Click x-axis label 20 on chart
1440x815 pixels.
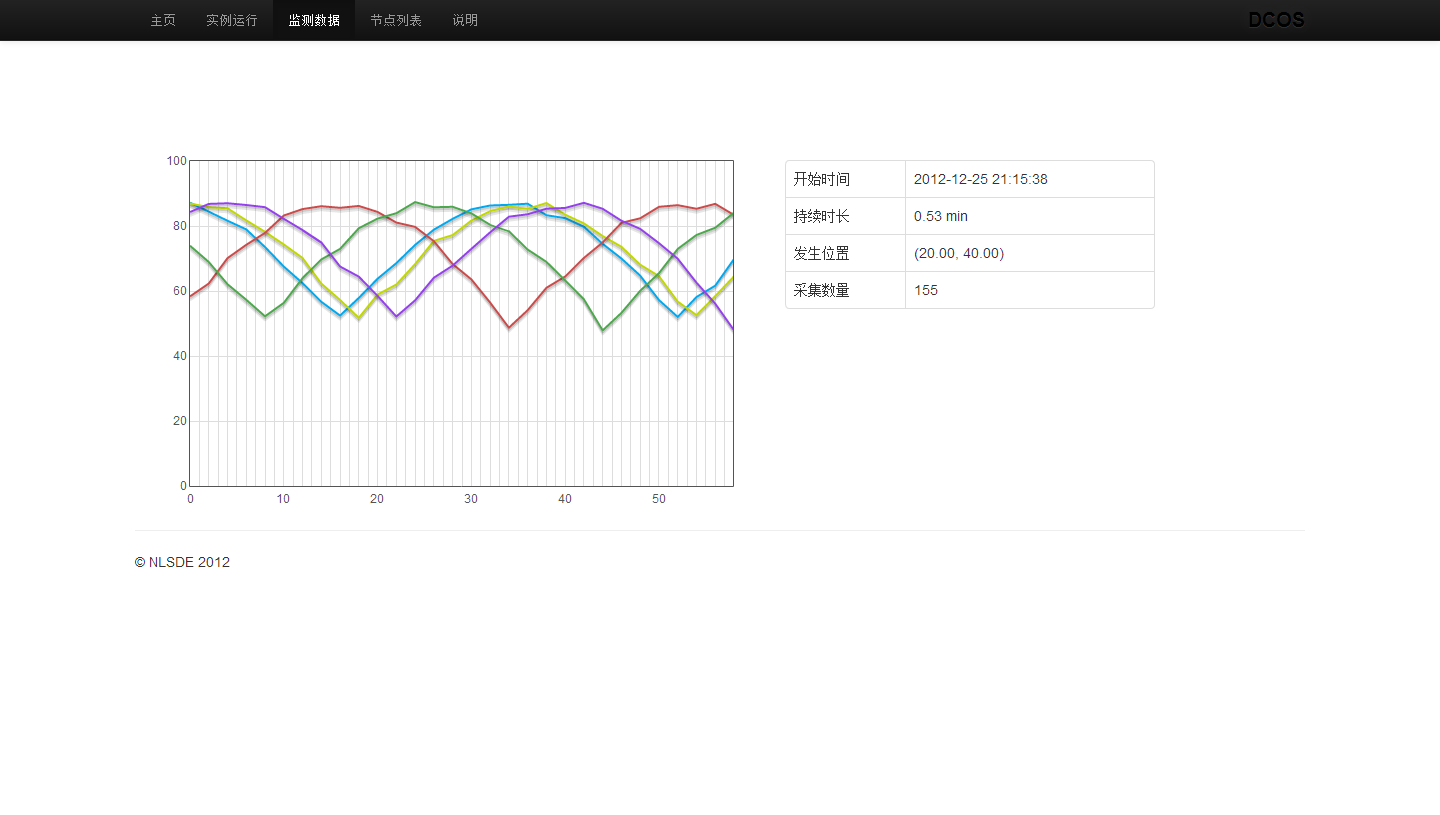click(x=377, y=499)
